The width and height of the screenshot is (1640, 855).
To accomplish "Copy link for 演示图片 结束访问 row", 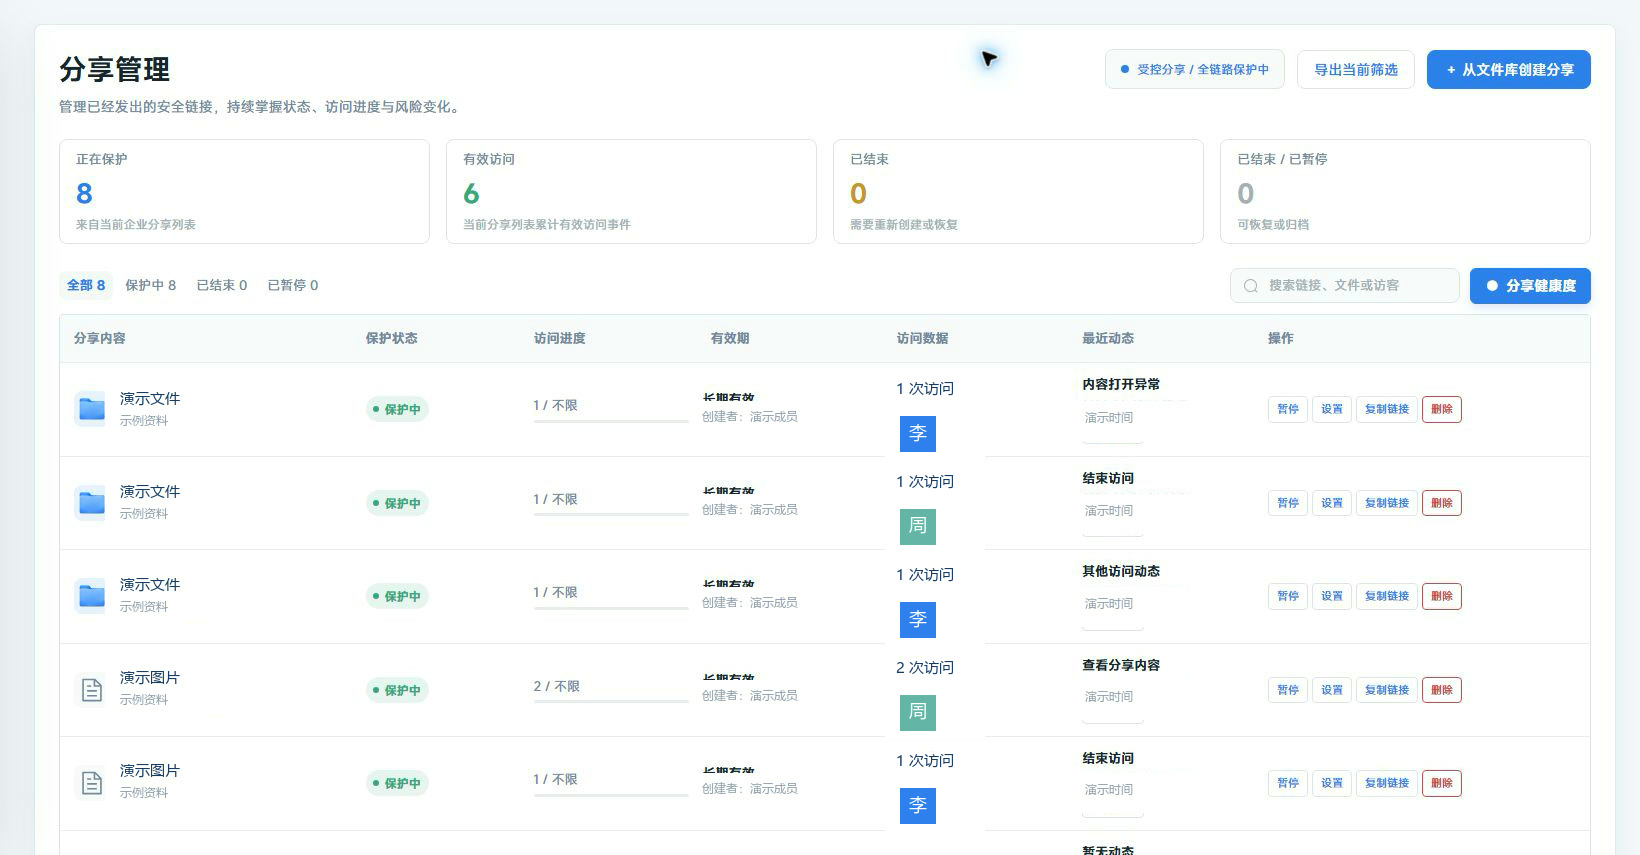I will click(1387, 783).
